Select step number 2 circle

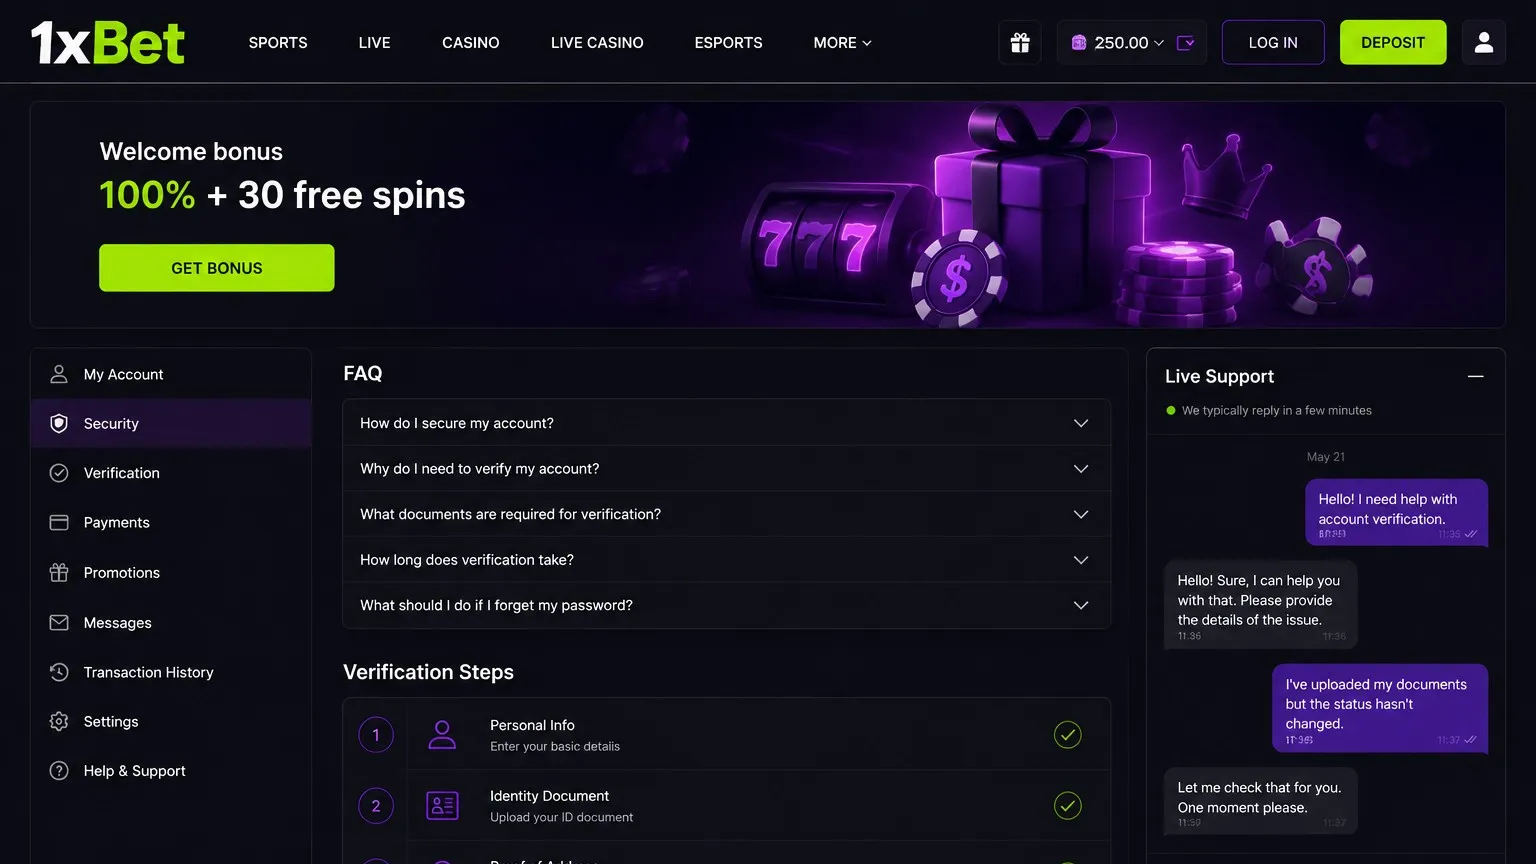(x=376, y=806)
